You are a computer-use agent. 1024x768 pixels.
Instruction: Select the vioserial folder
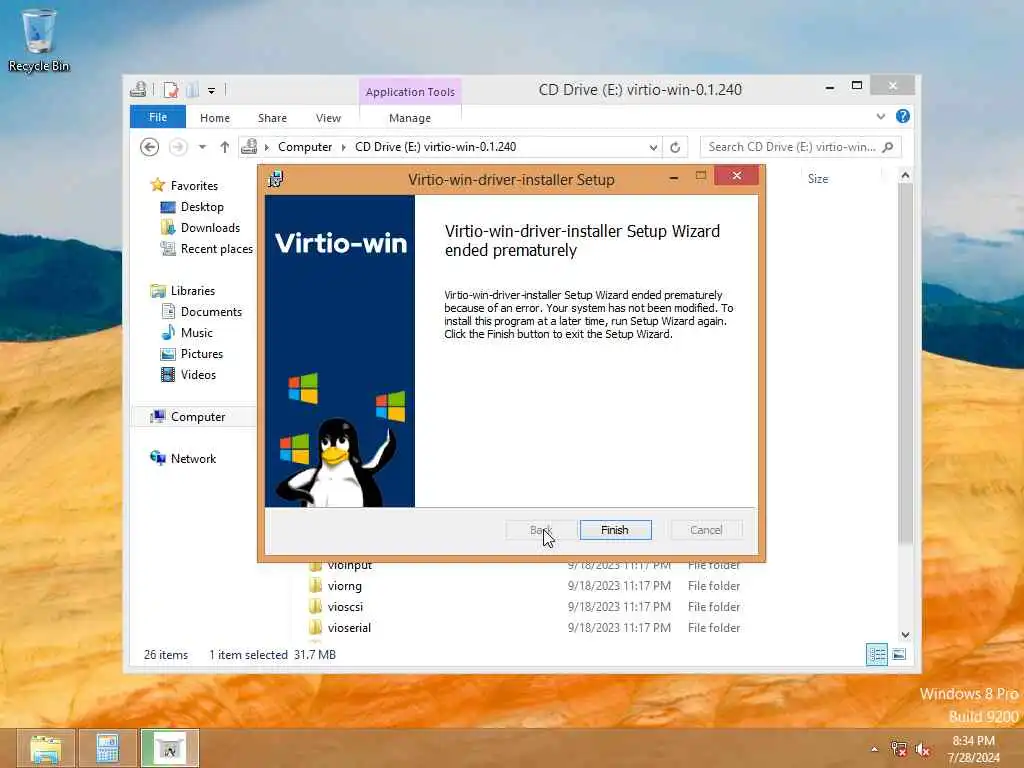click(x=349, y=628)
